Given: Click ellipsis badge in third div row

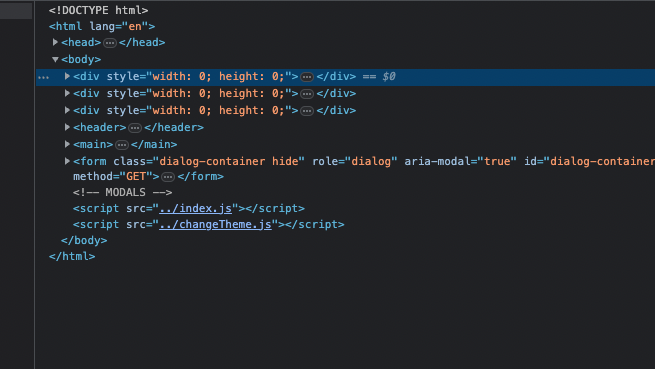Looking at the screenshot, I should [x=307, y=111].
